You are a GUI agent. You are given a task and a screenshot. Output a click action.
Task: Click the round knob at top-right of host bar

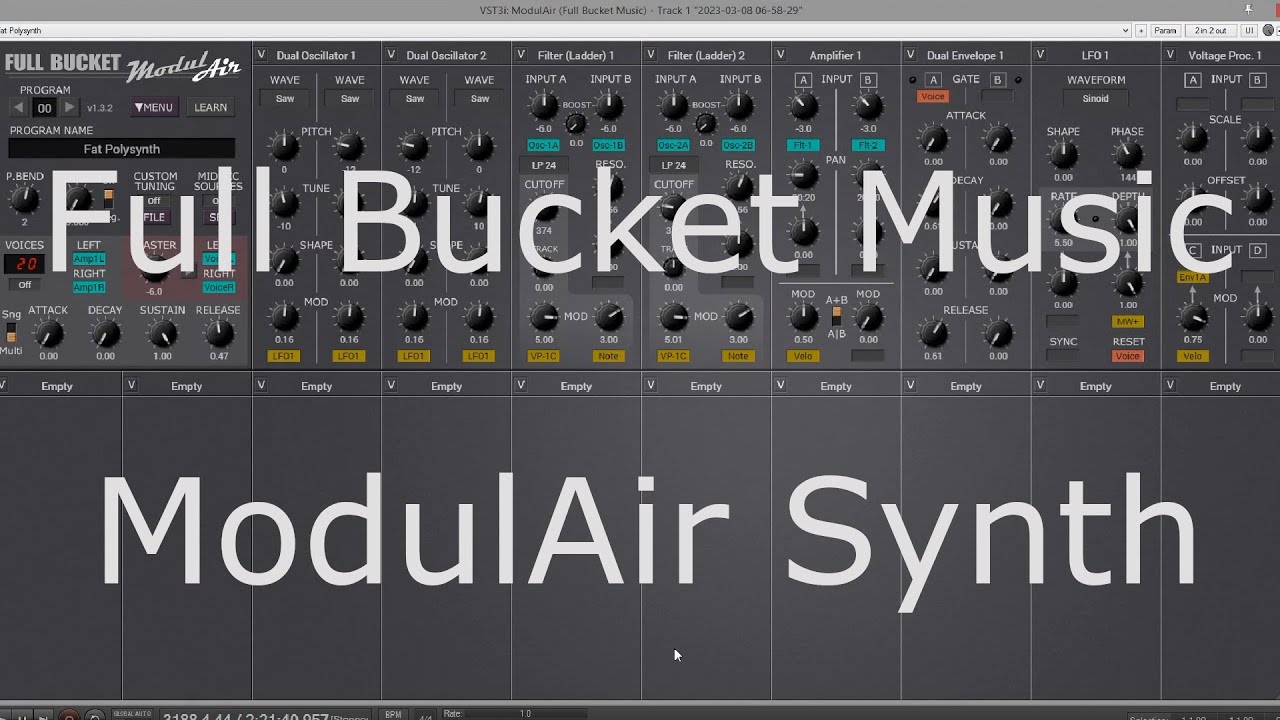coord(1269,31)
